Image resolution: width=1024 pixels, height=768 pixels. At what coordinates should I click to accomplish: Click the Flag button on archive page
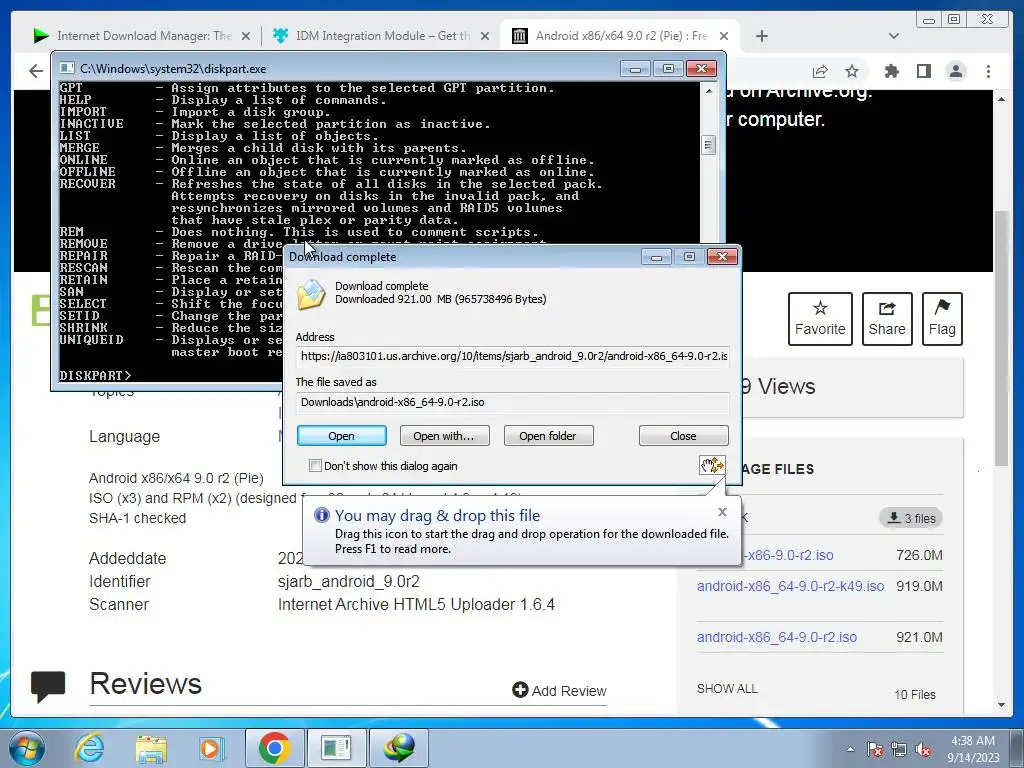point(942,319)
